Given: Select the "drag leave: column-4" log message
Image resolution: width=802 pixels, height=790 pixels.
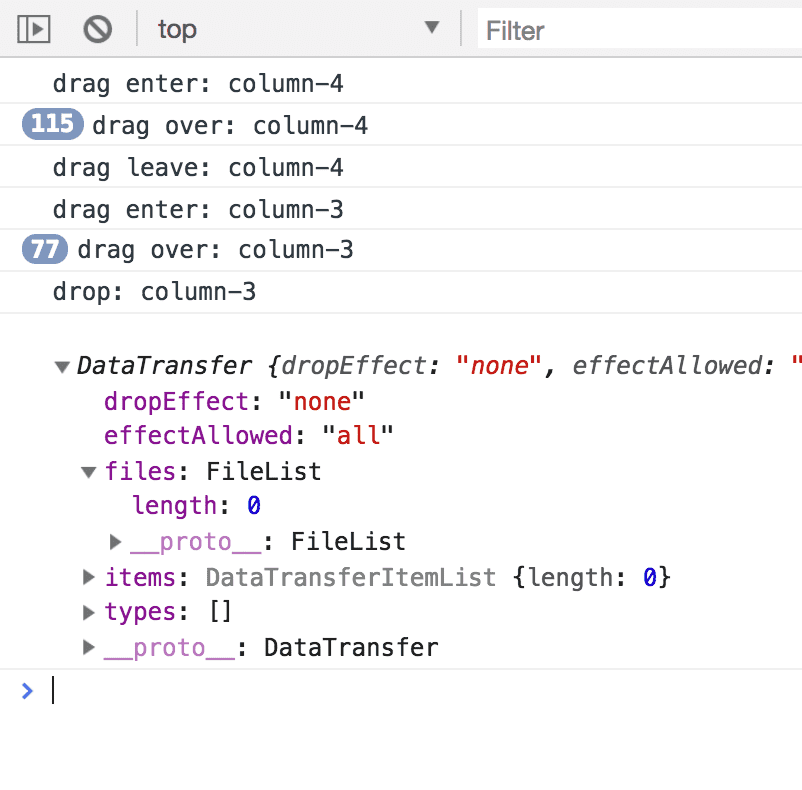Looking at the screenshot, I should click(198, 167).
